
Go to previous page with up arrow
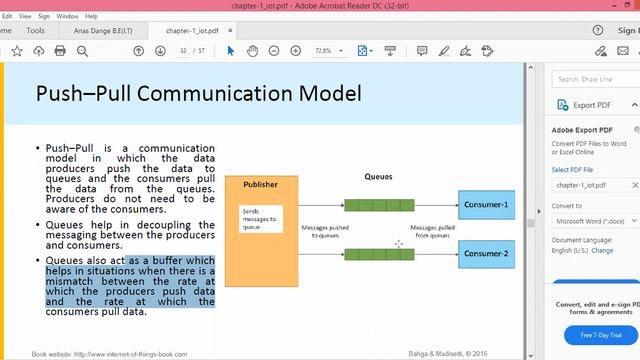[139, 51]
